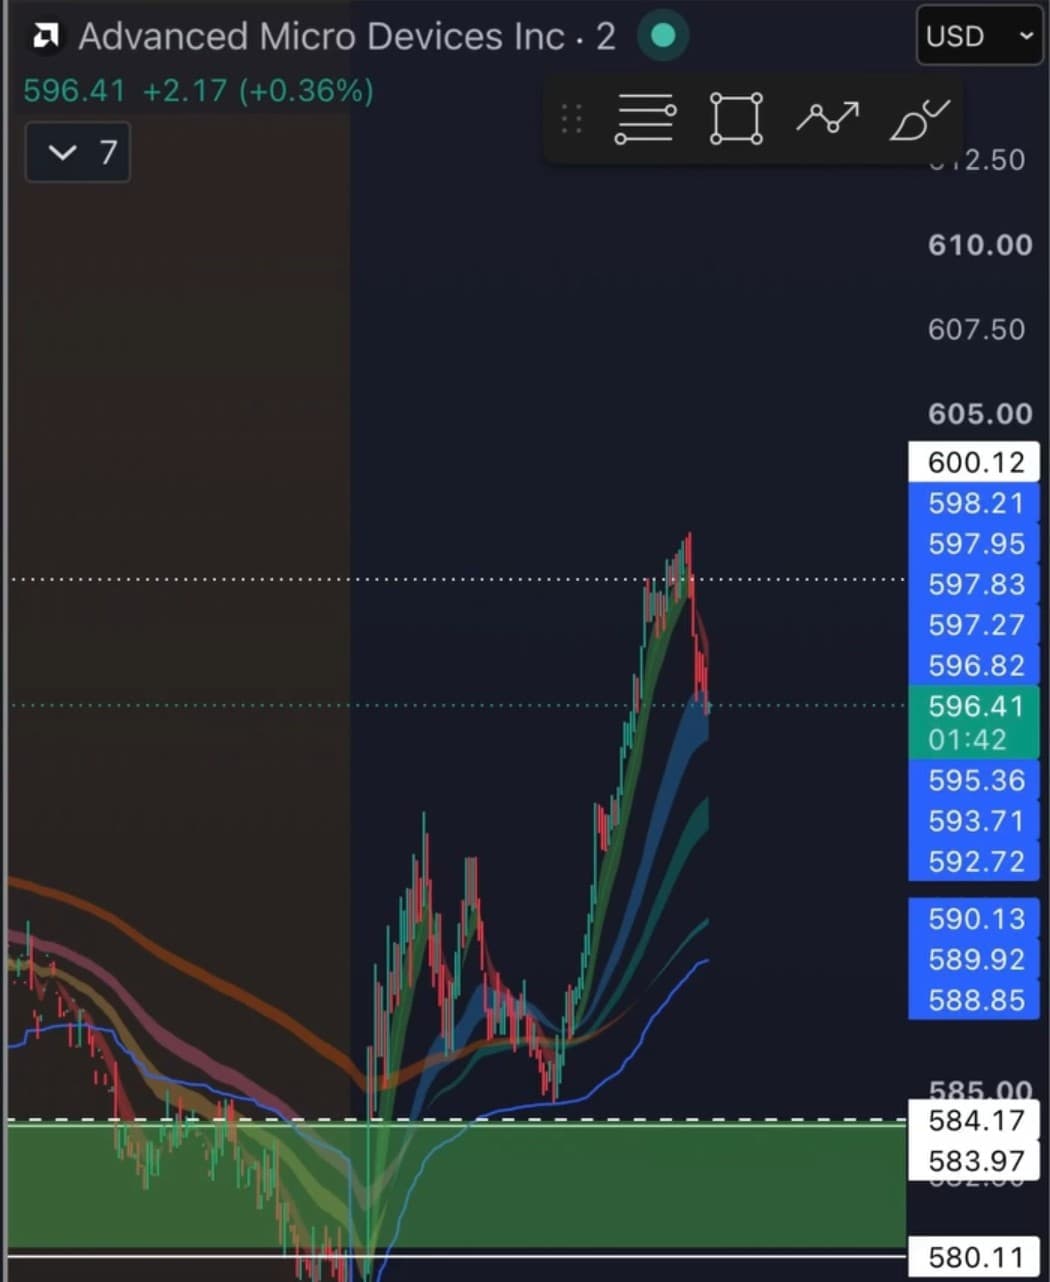This screenshot has height=1282, width=1050.
Task: Select the horizontal lines drawing tool
Action: tap(645, 119)
